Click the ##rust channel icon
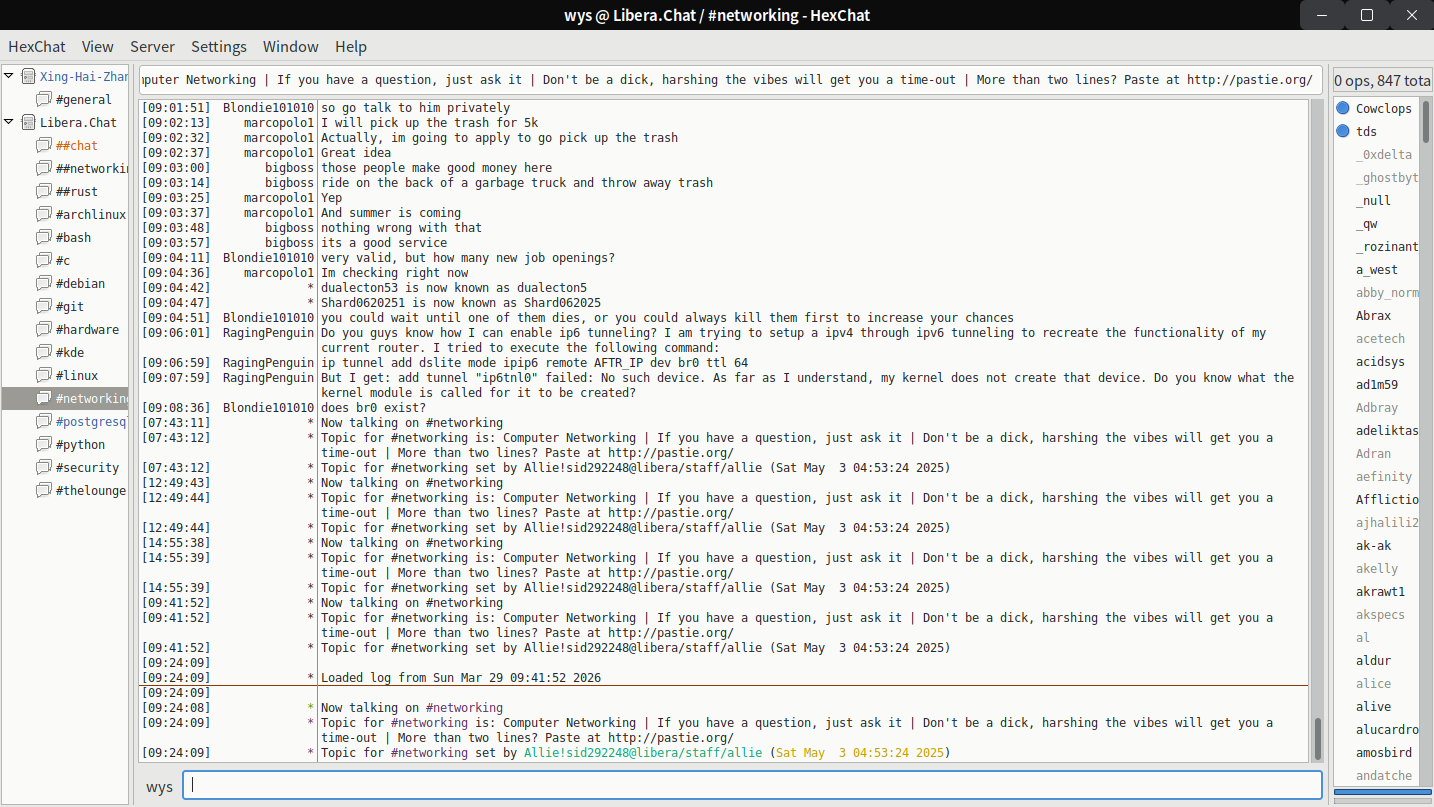The image size is (1434, 807). tap(44, 191)
